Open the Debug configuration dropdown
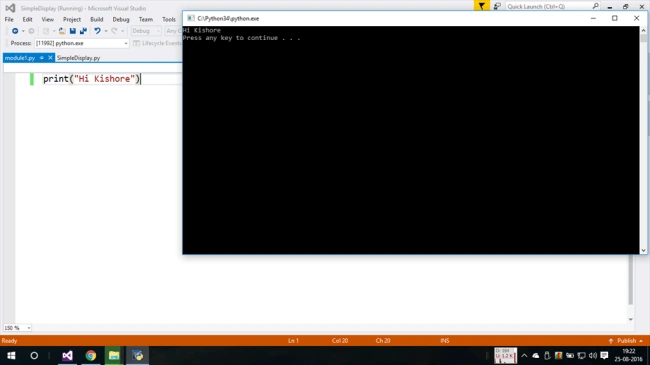 (146, 31)
